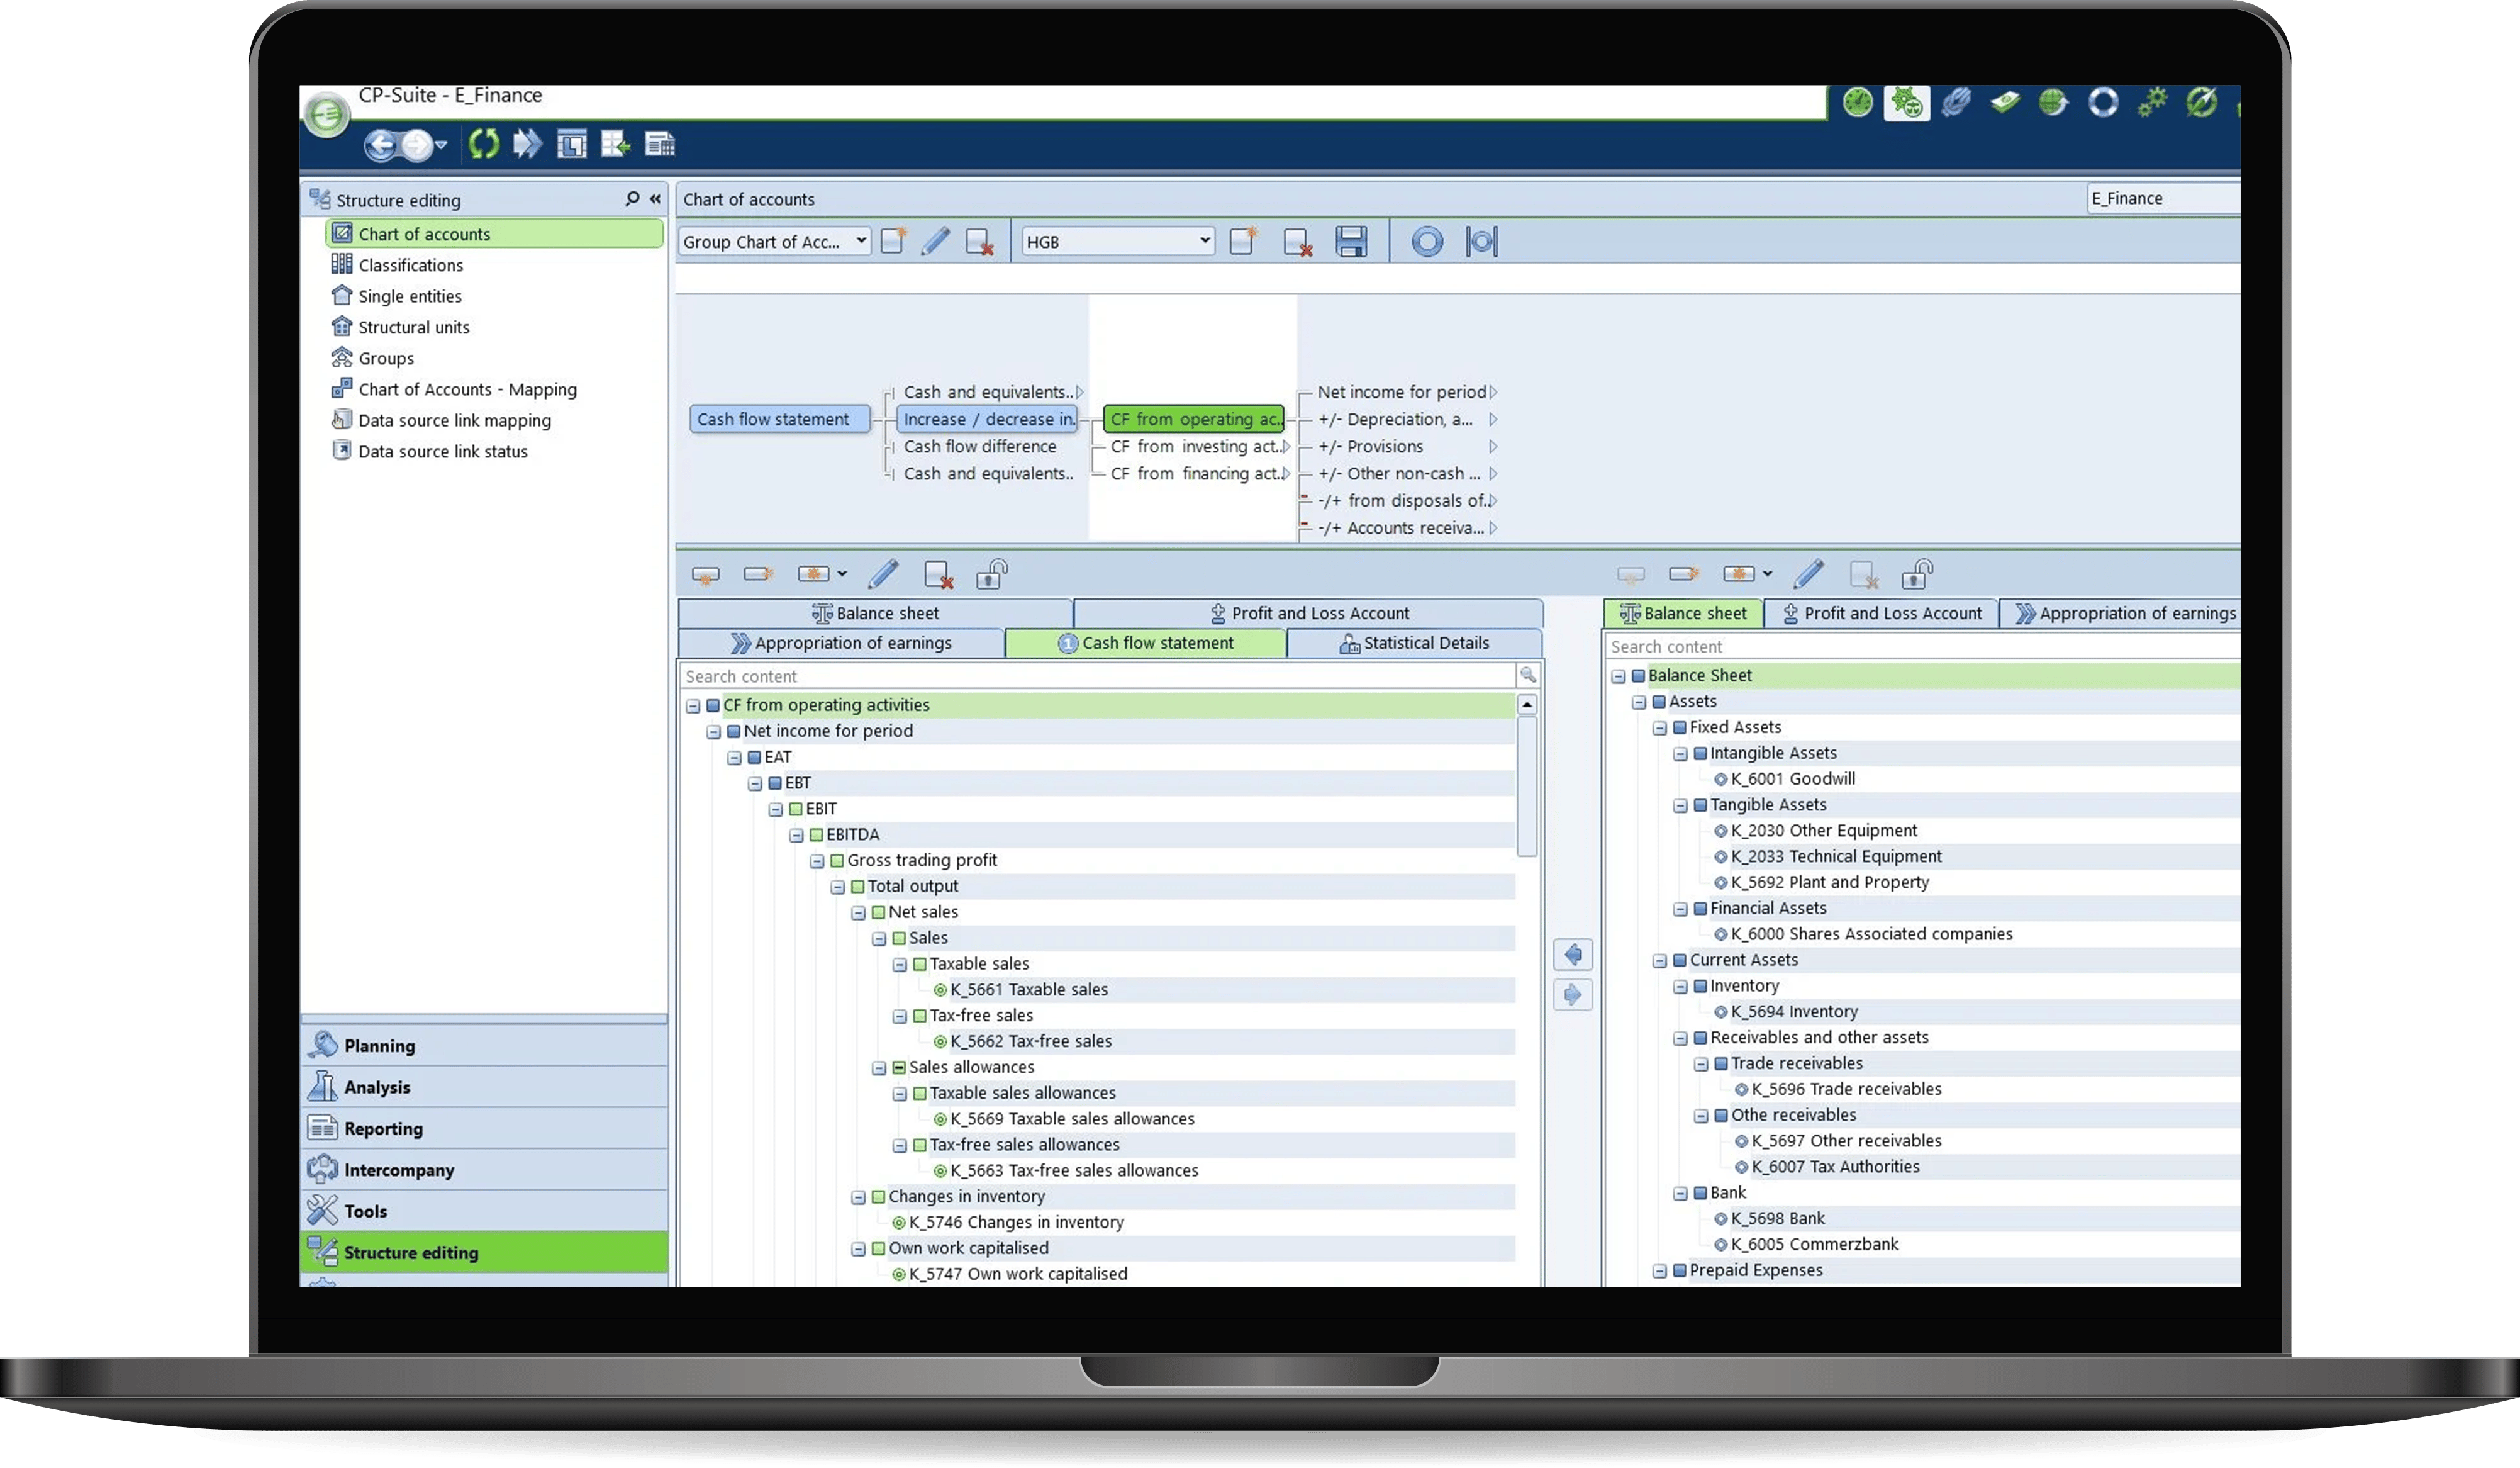This screenshot has height=1468, width=2520.
Task: Click the green globe with arrow icon
Action: click(x=2053, y=102)
